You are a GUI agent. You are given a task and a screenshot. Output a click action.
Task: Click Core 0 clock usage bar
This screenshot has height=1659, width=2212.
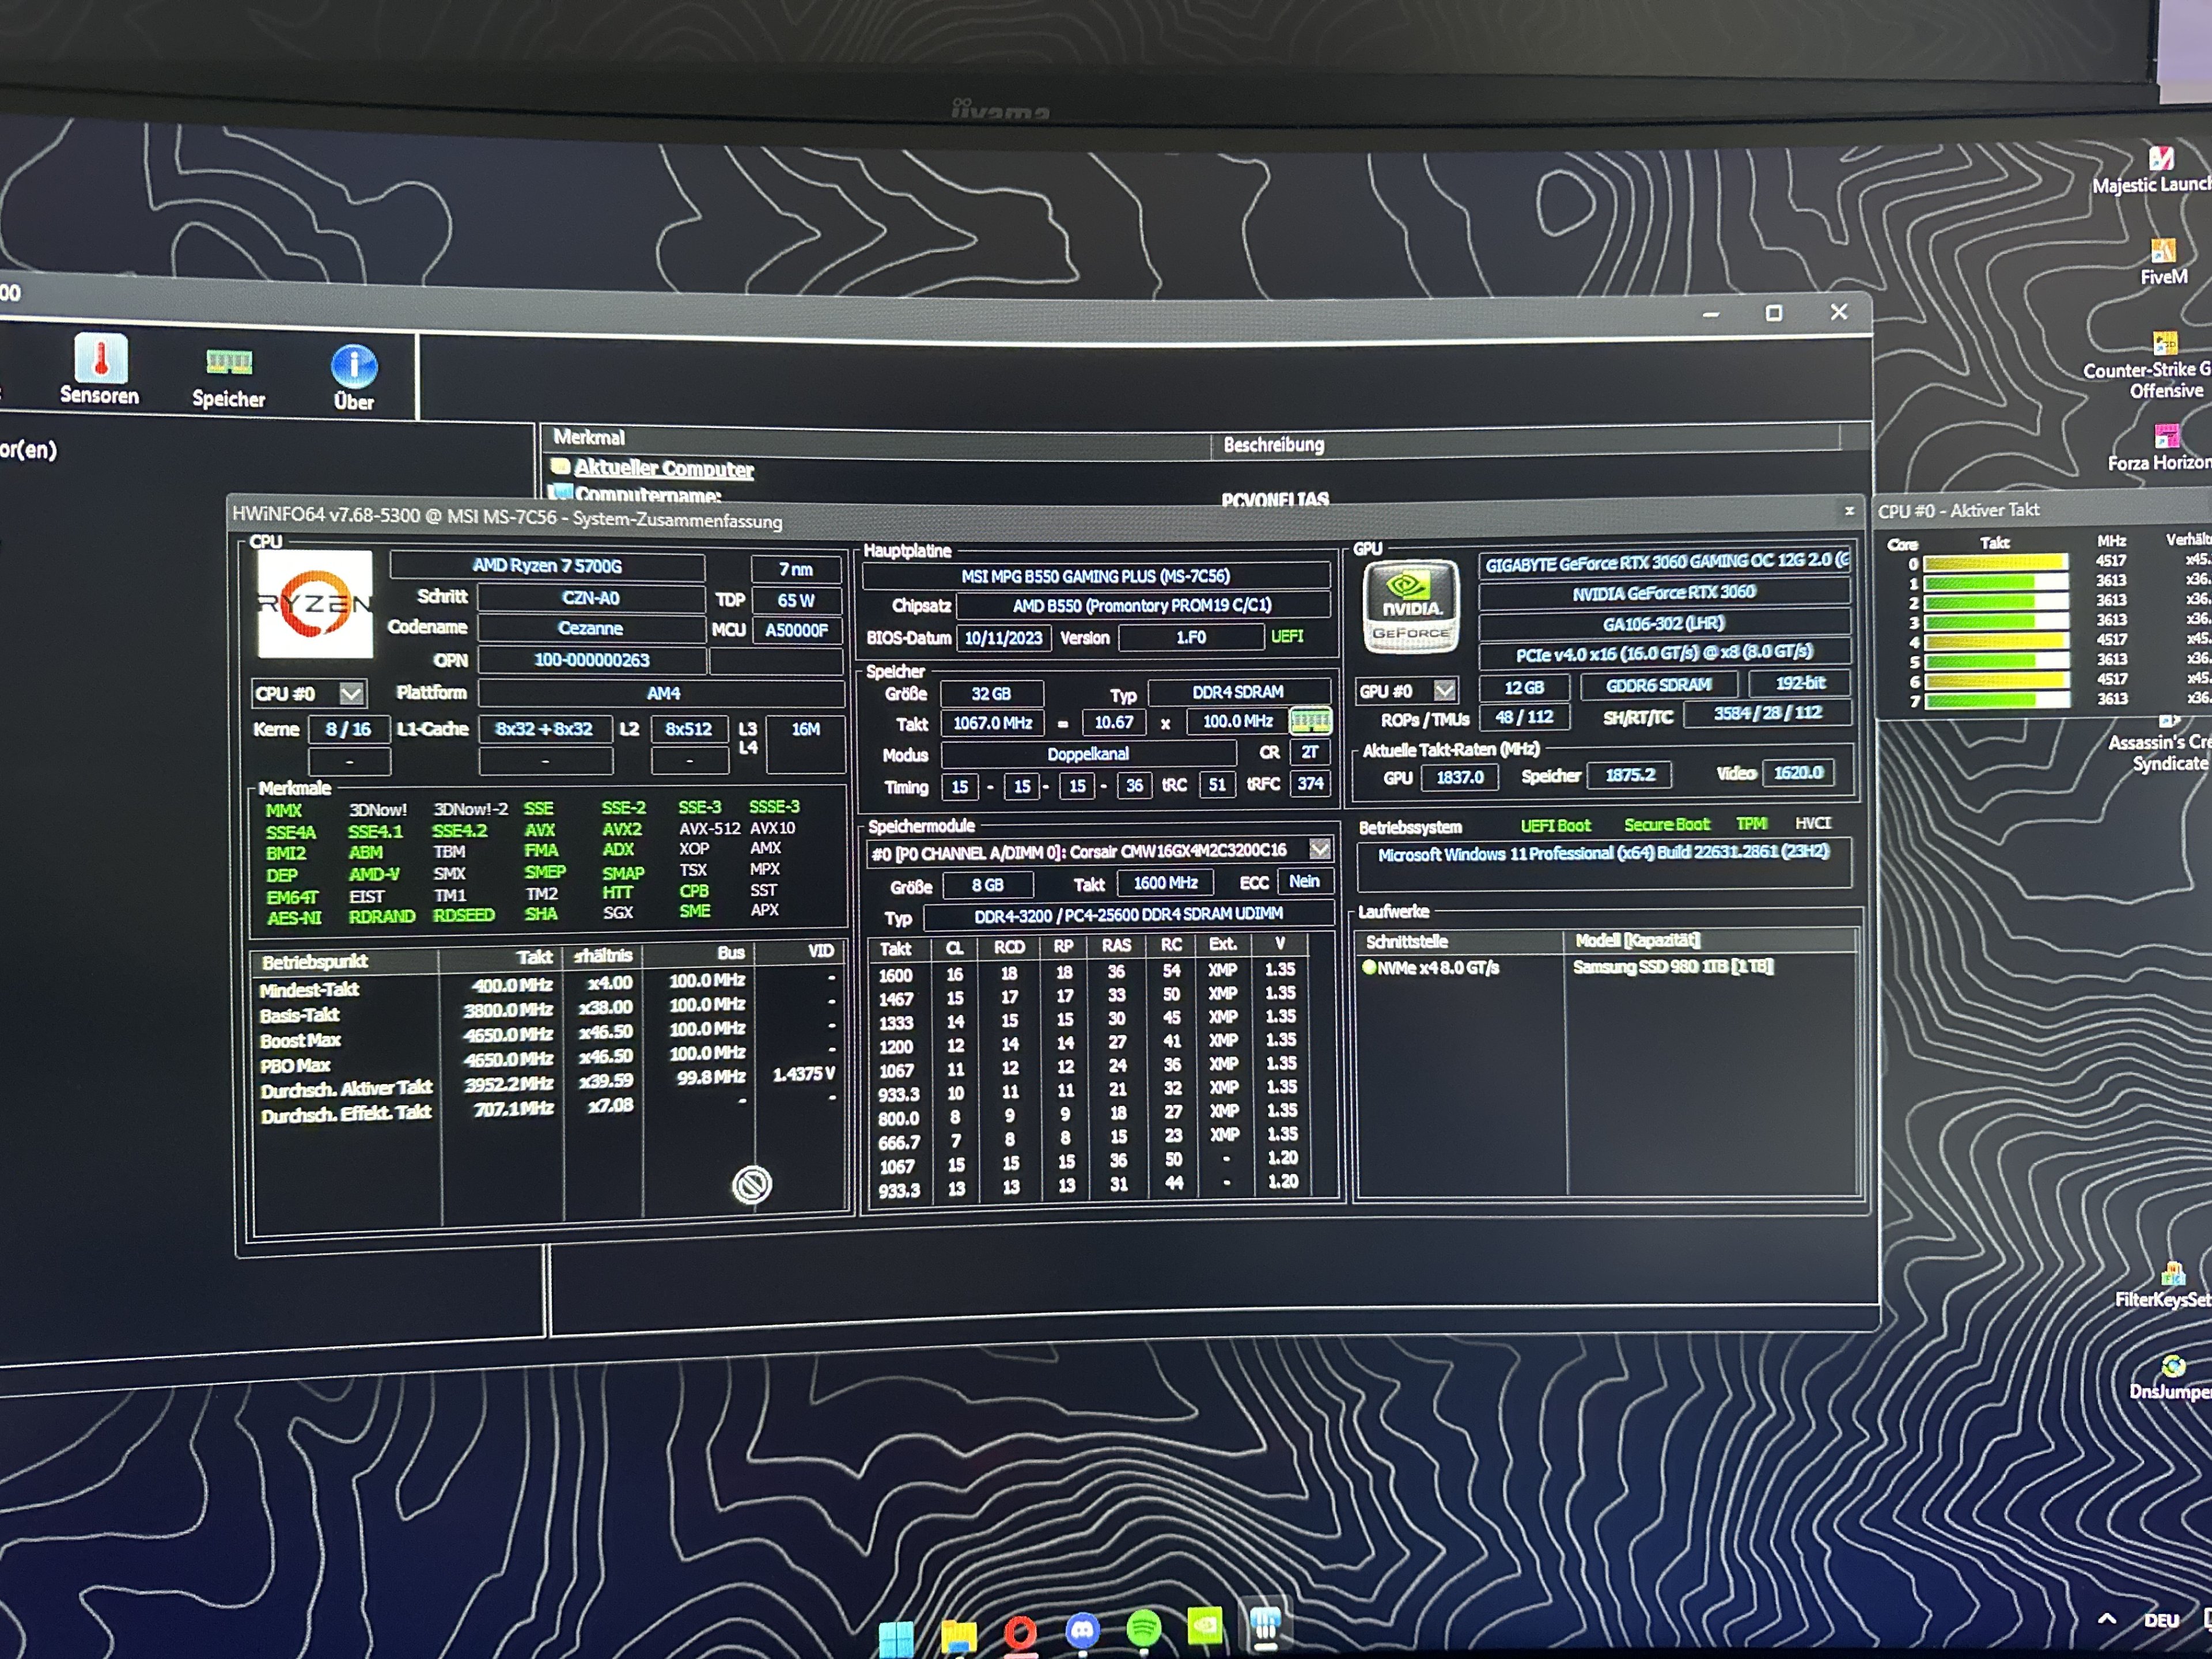click(1995, 563)
